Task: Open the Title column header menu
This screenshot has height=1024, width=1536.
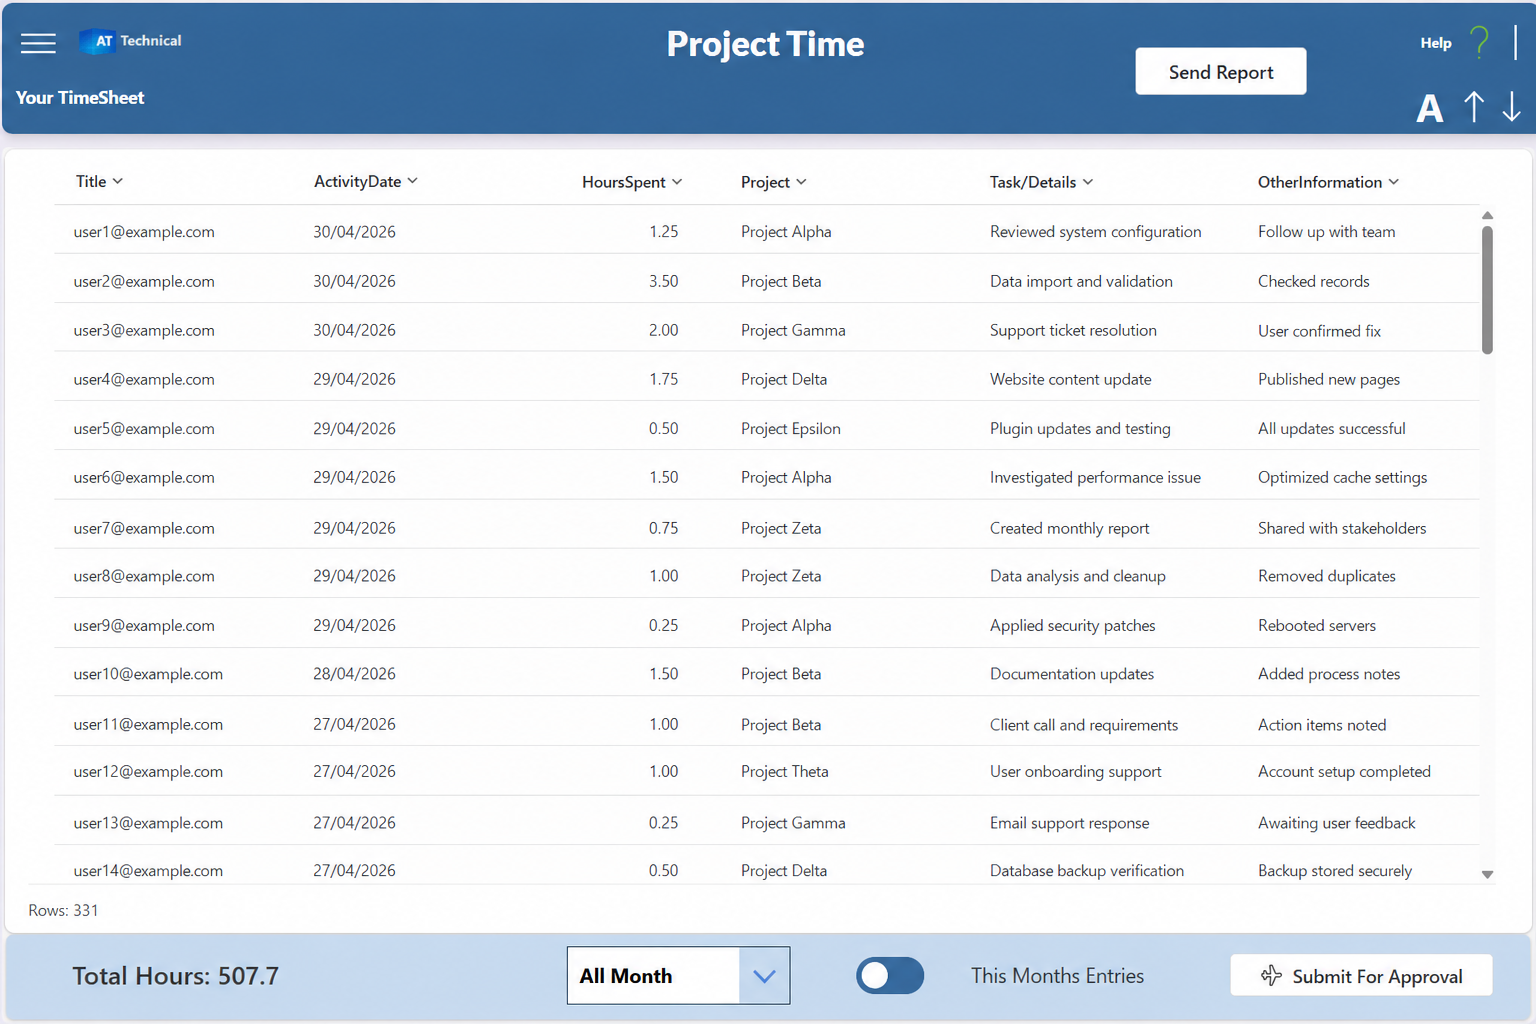Action: pyautogui.click(x=100, y=181)
